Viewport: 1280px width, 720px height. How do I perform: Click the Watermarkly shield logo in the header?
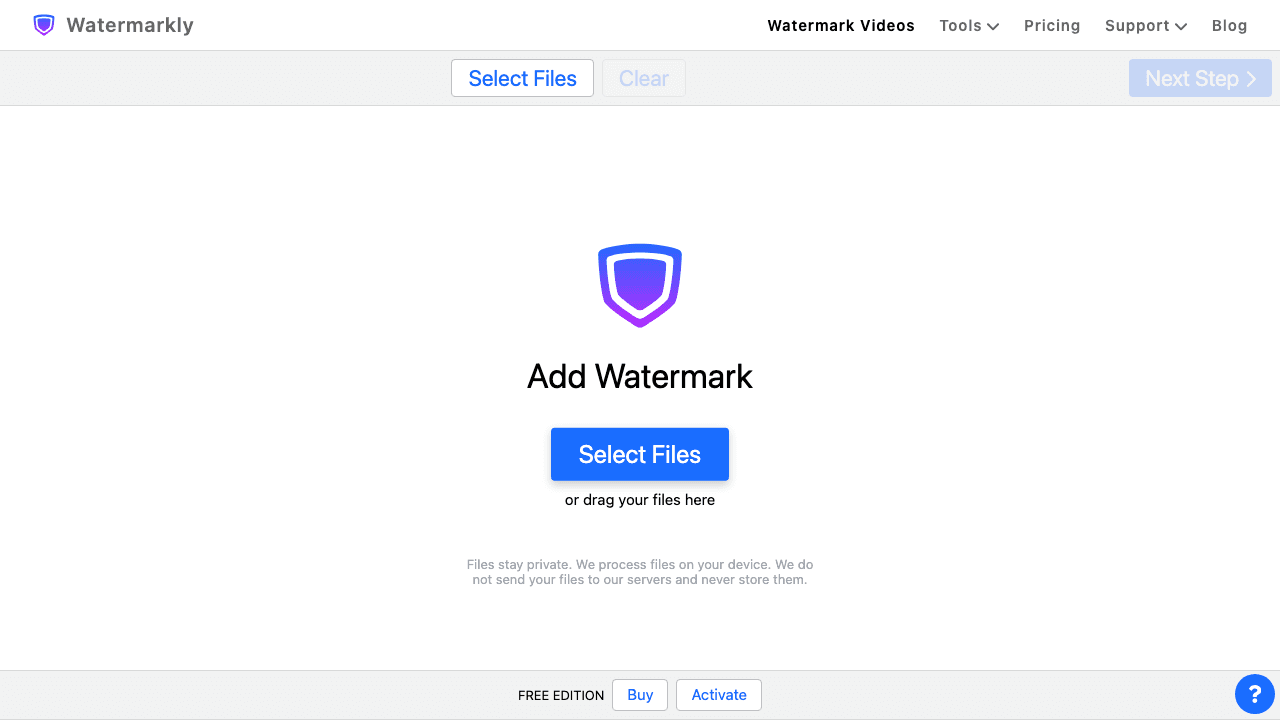pos(44,24)
